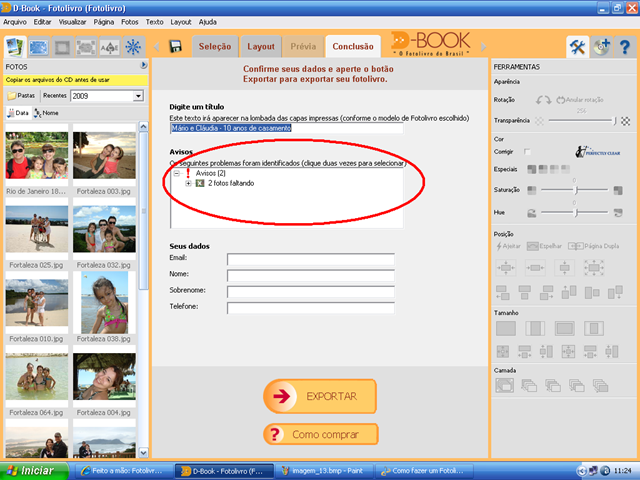Collapse the FOTOS panel arrow

[143, 65]
